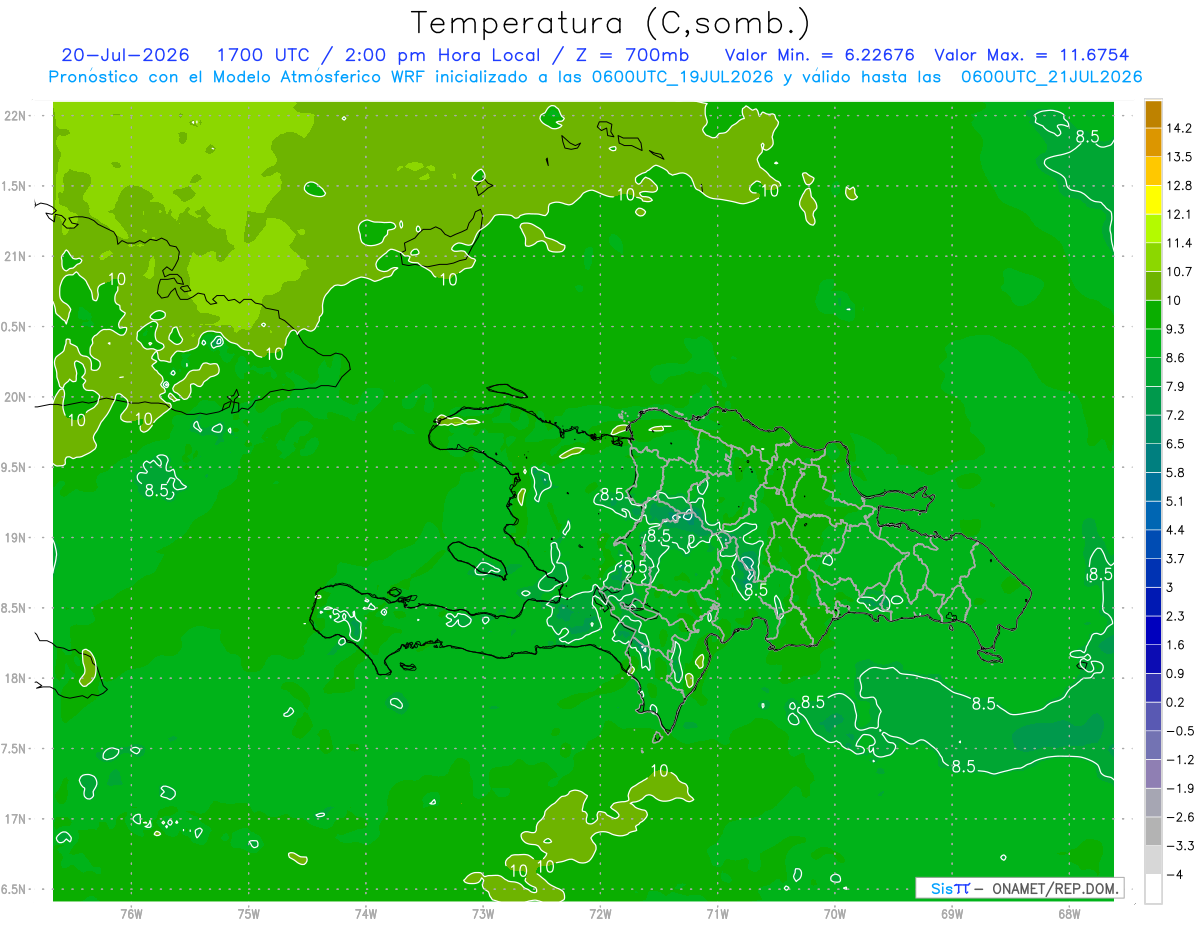Screen dimensions: 1200x927
Task: Click the '68W' longitude axis label
Action: tap(1069, 913)
